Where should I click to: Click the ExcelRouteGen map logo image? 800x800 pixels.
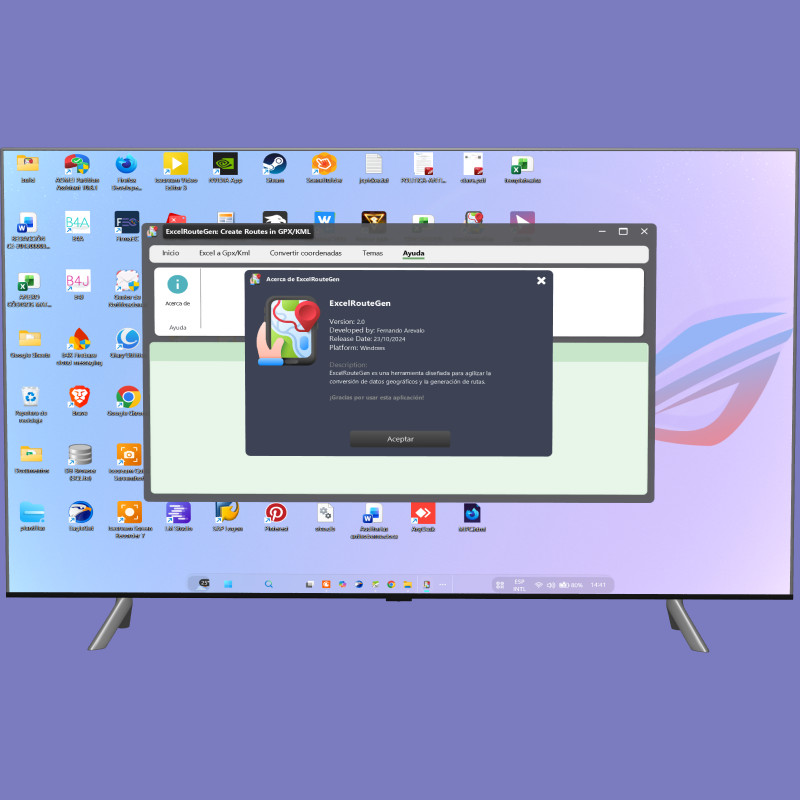(291, 329)
